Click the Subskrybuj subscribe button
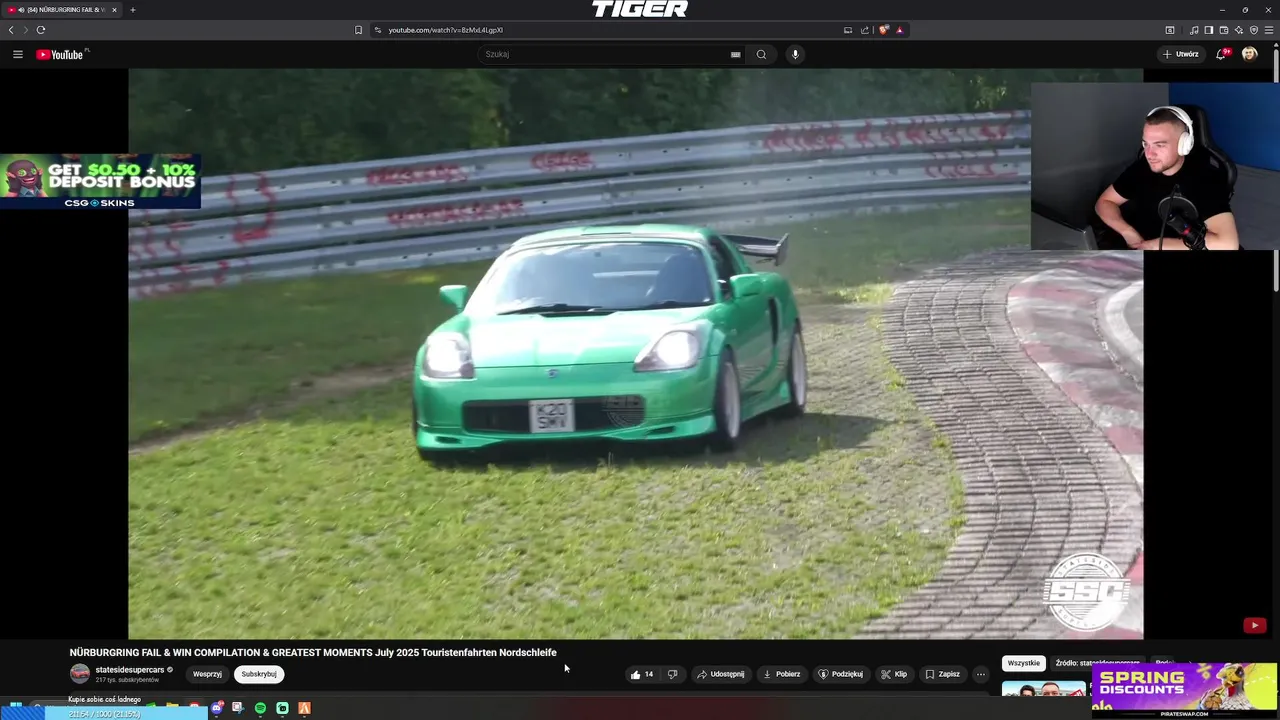The image size is (1280, 720). tap(259, 674)
